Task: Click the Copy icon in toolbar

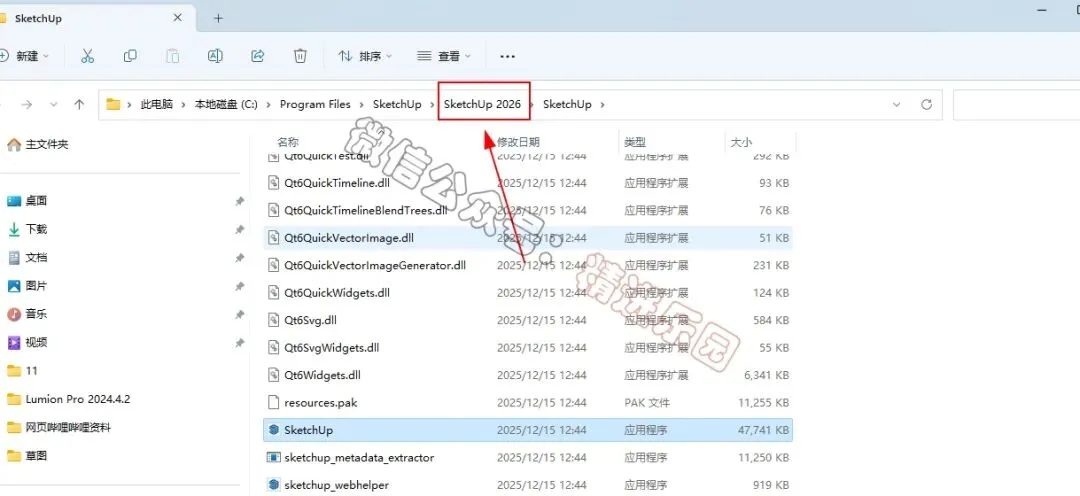Action: (129, 56)
